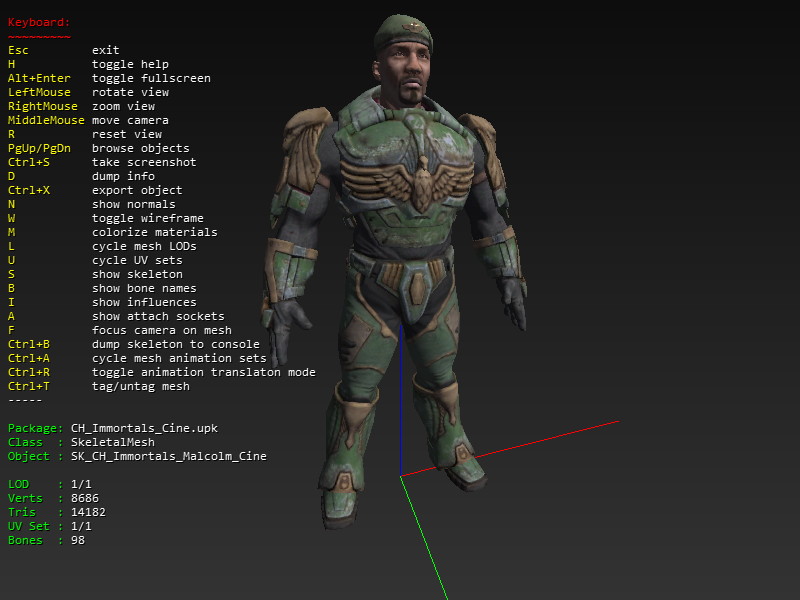This screenshot has width=800, height=600.
Task: Click the Verts count 8686
Action: pos(88,498)
